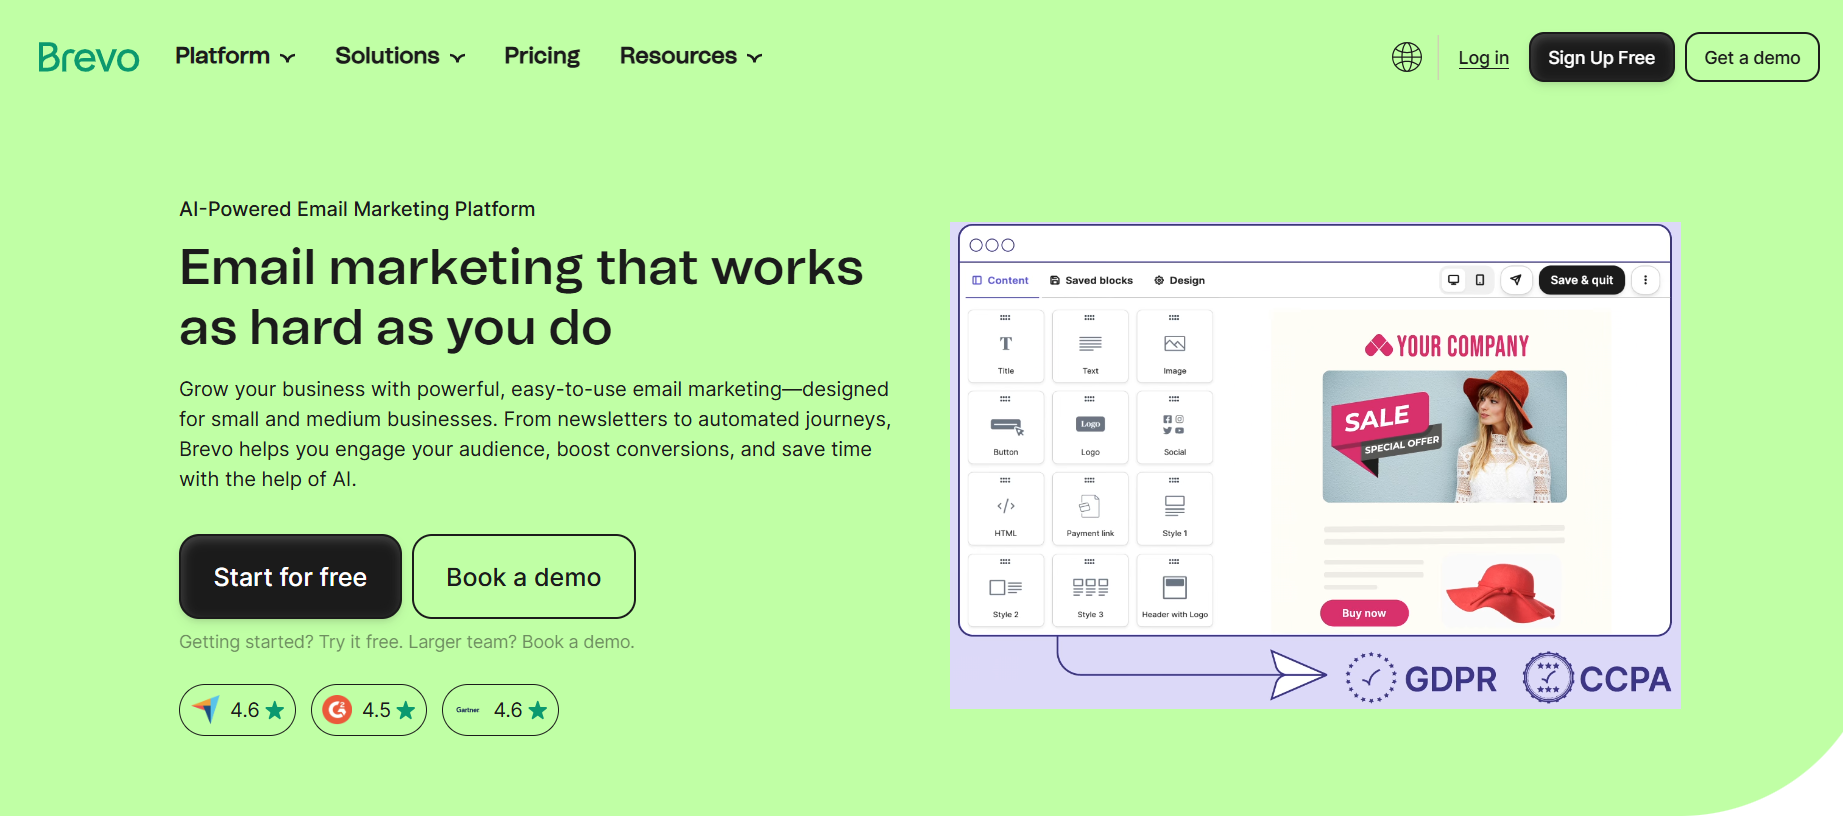Go to the Pricing page
This screenshot has height=832, width=1843.
pos(542,56)
